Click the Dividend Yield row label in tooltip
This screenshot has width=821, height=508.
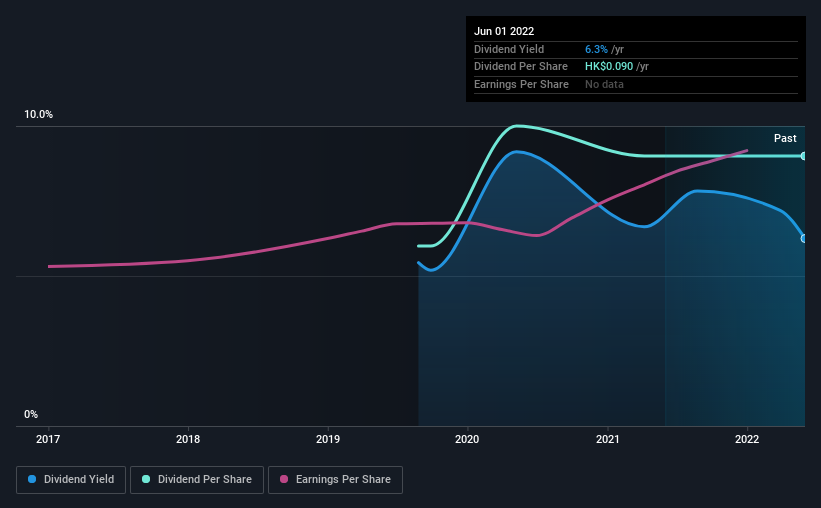click(509, 49)
